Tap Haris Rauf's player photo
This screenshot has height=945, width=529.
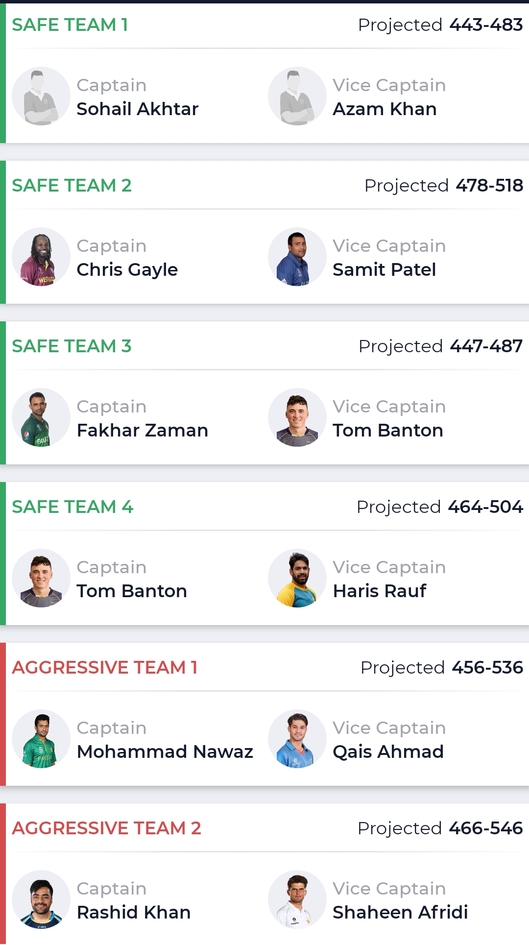297,578
